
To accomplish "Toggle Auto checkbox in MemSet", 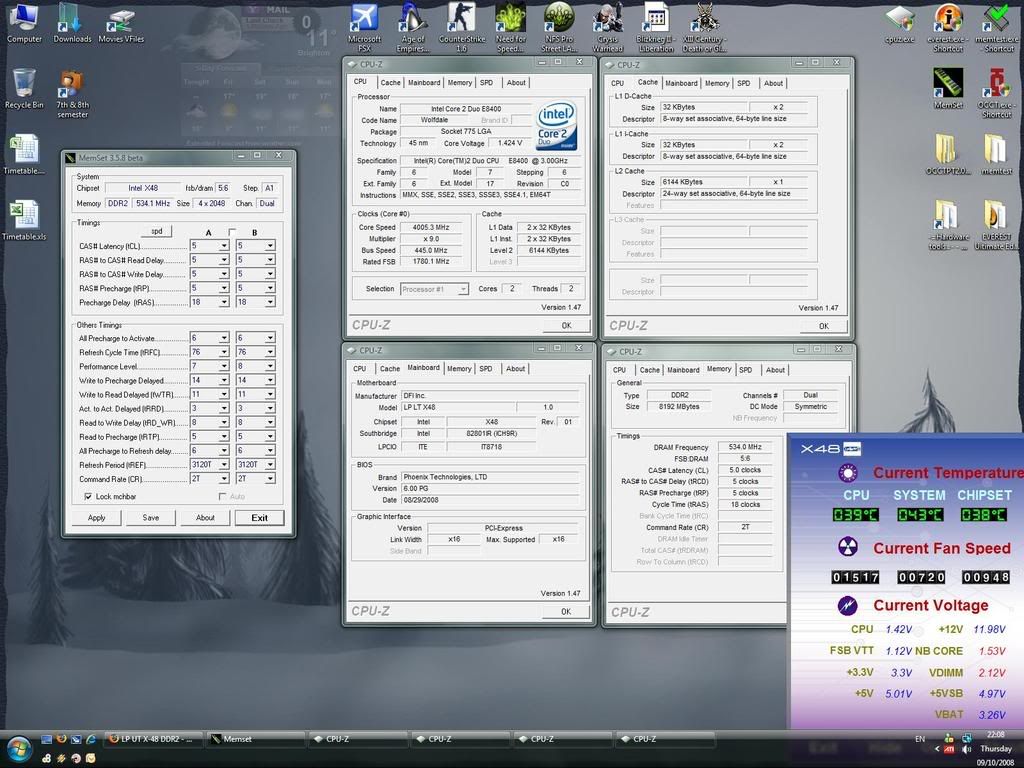I will tap(222, 496).
